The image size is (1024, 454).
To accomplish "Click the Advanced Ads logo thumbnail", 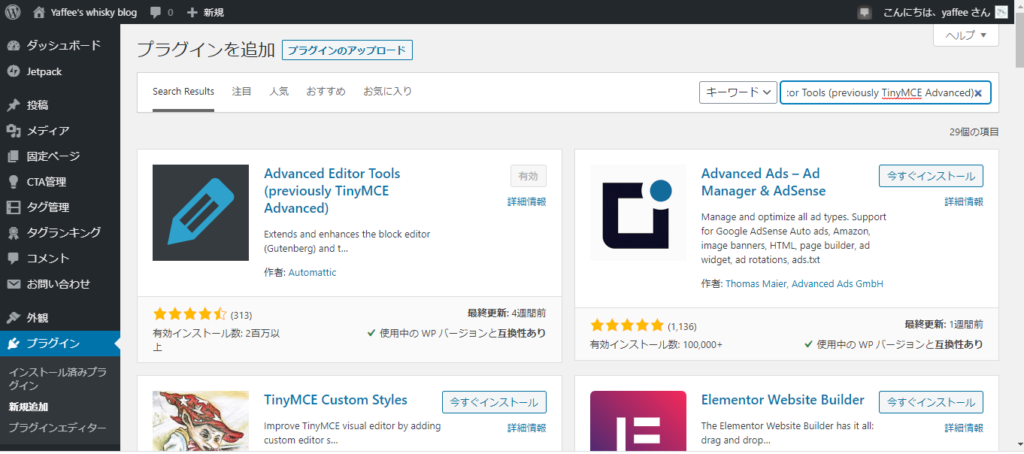I will click(x=638, y=213).
